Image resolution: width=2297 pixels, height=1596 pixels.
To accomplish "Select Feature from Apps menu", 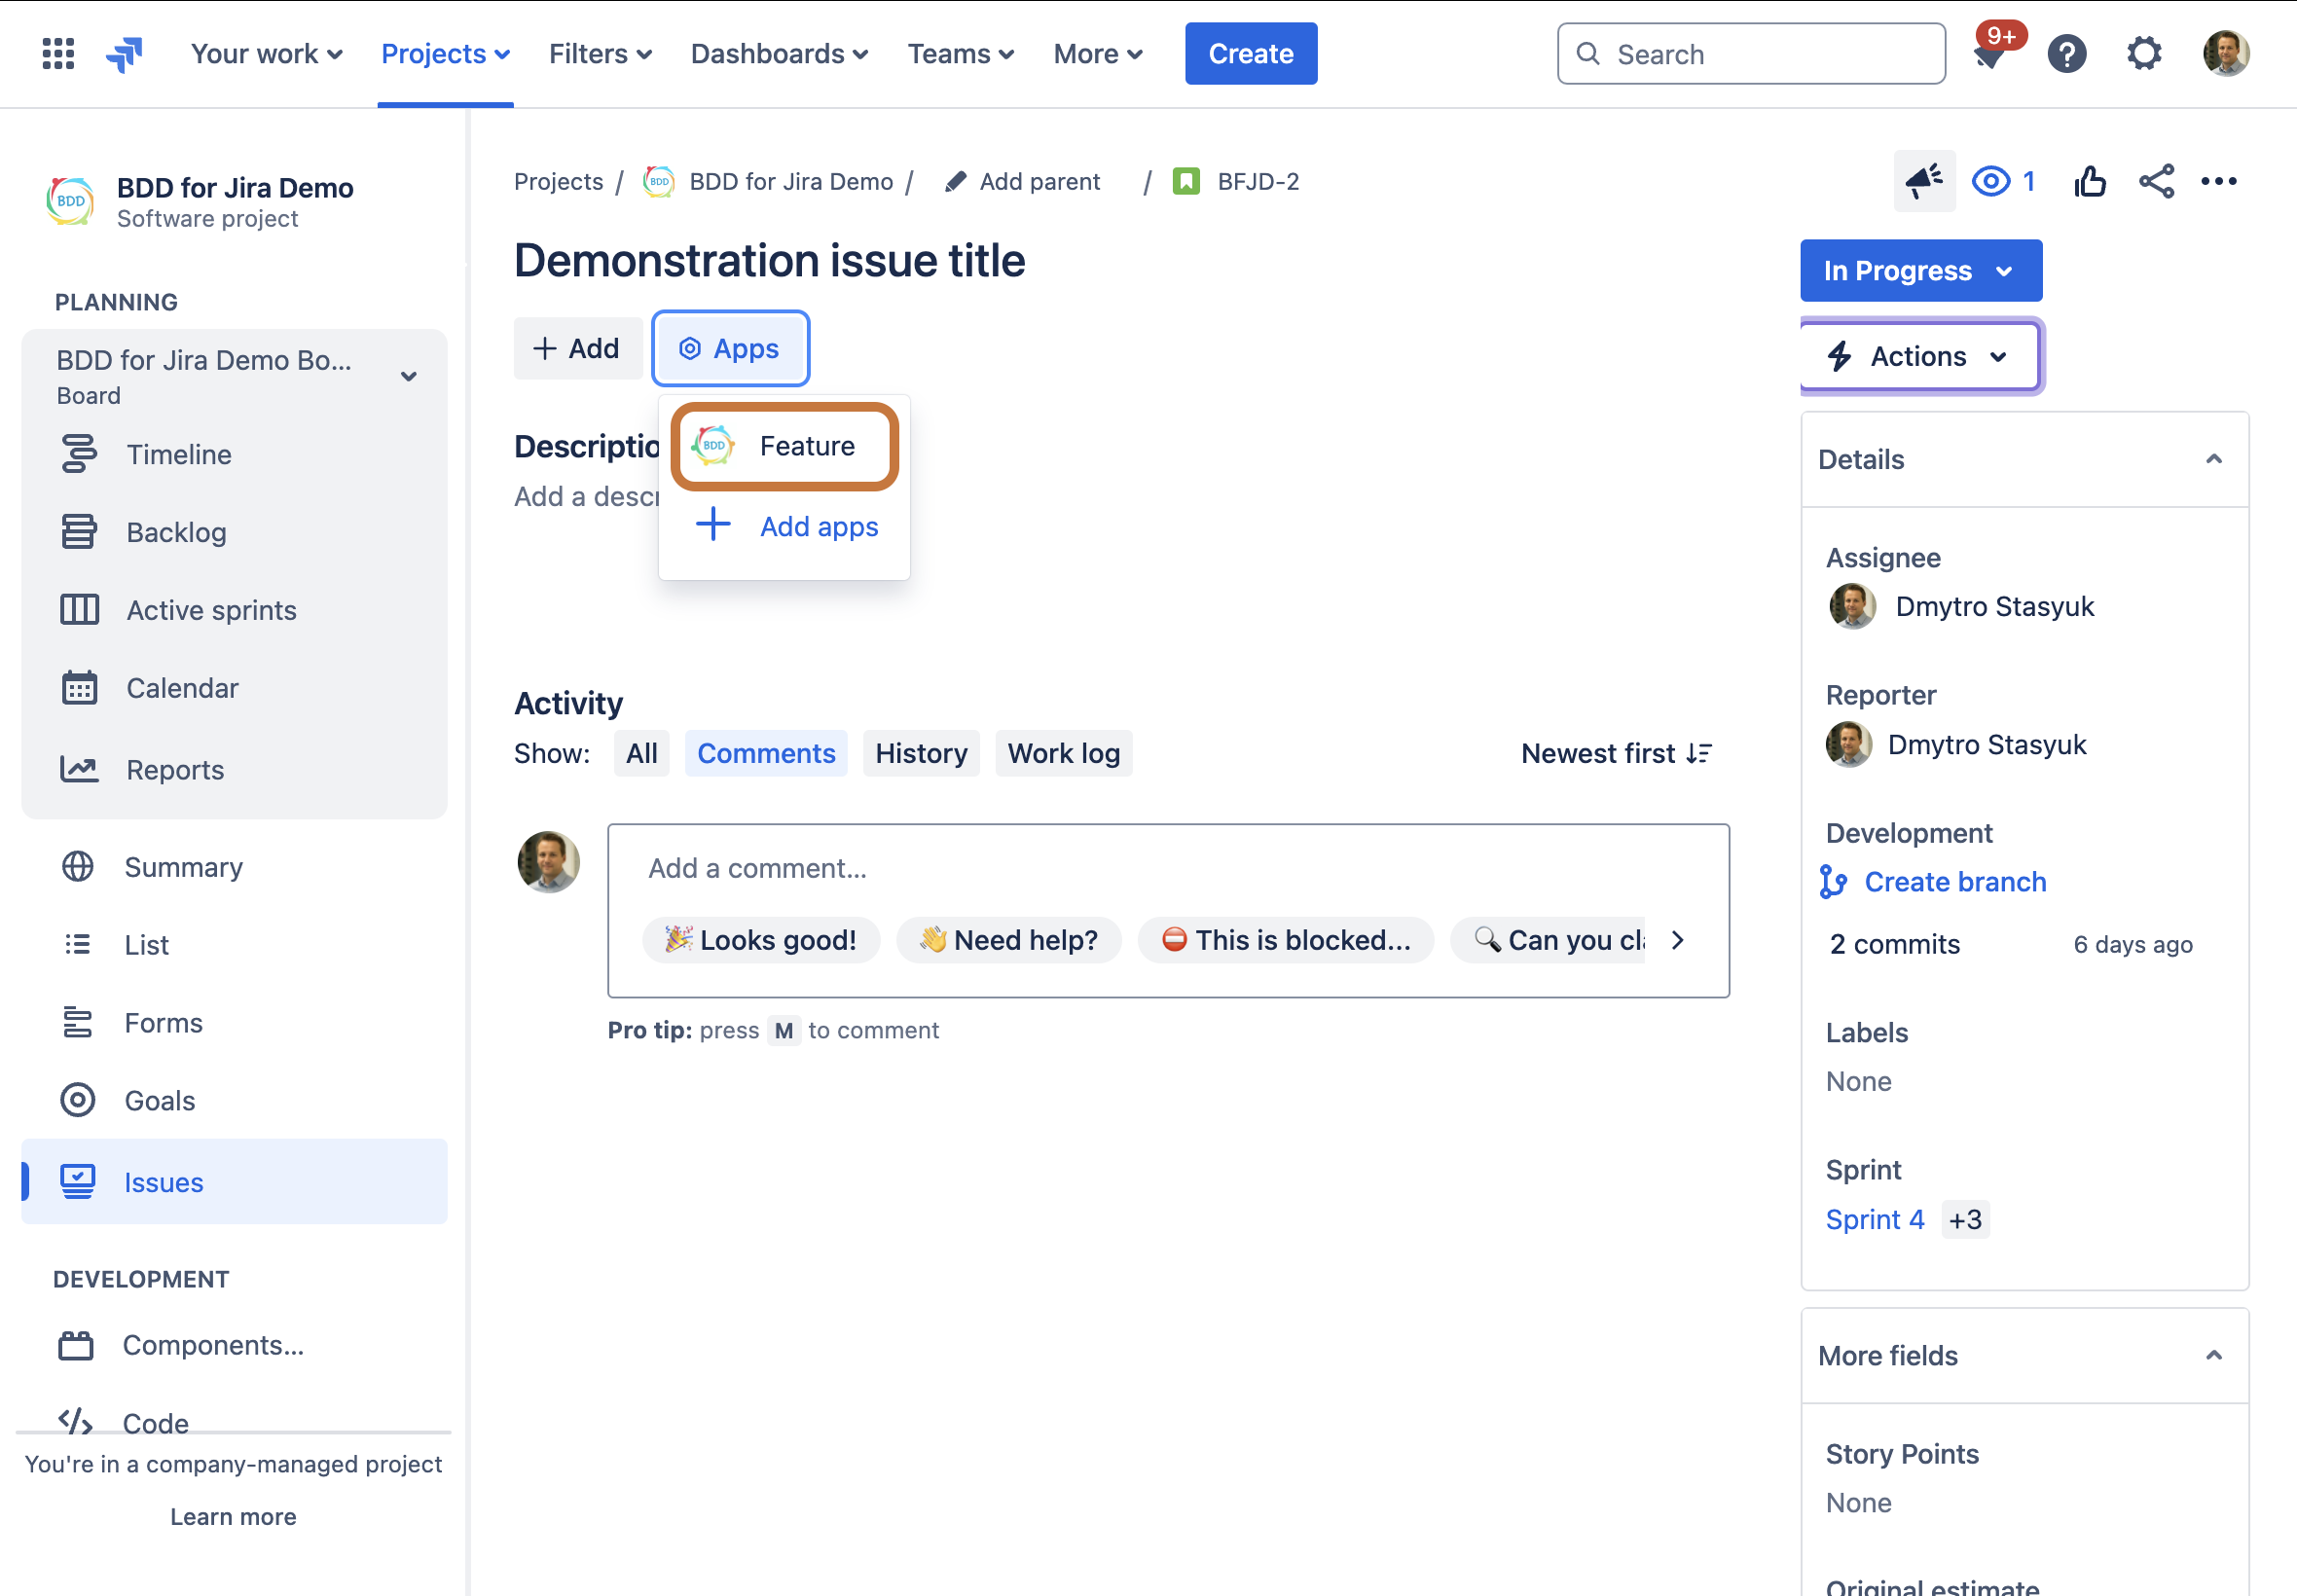I will [x=784, y=446].
